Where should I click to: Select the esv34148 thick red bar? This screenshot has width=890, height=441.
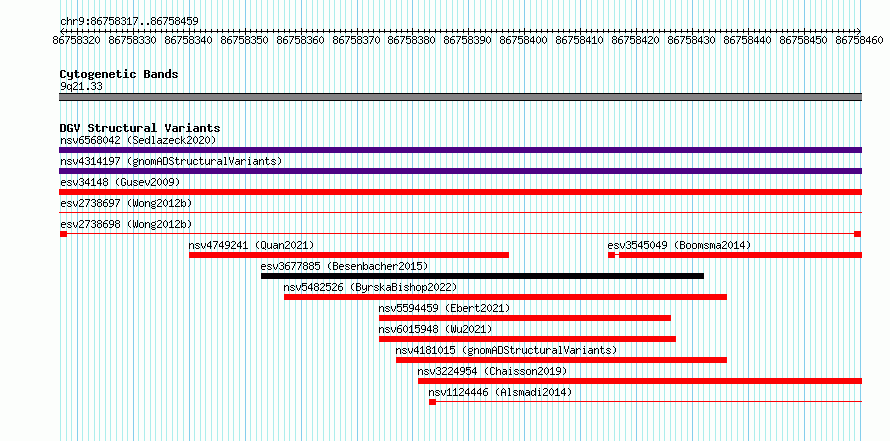tap(460, 192)
